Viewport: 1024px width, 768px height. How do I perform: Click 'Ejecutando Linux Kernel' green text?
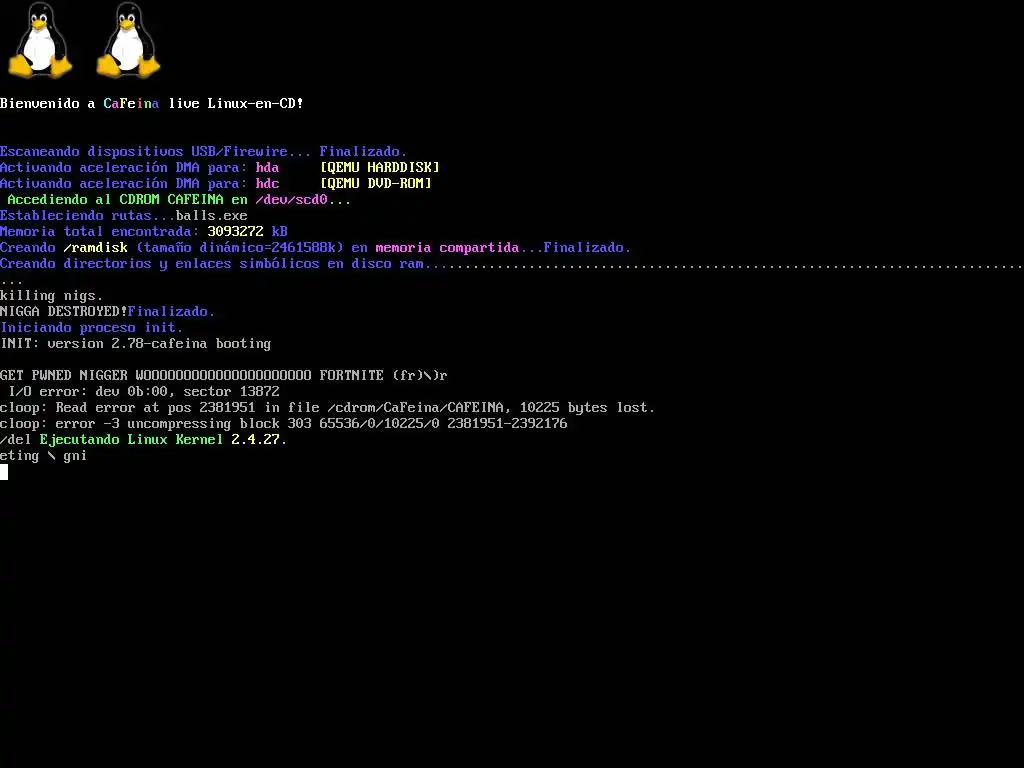point(131,440)
